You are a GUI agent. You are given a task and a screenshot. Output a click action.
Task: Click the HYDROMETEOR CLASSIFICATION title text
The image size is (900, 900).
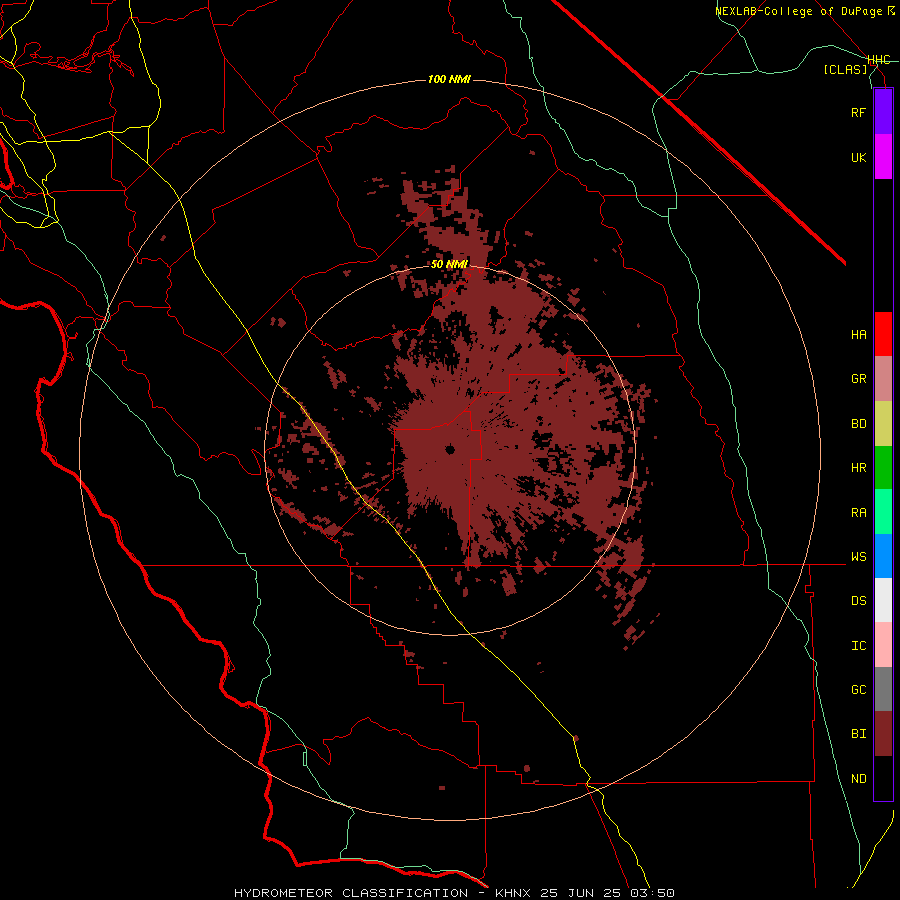pyautogui.click(x=351, y=893)
